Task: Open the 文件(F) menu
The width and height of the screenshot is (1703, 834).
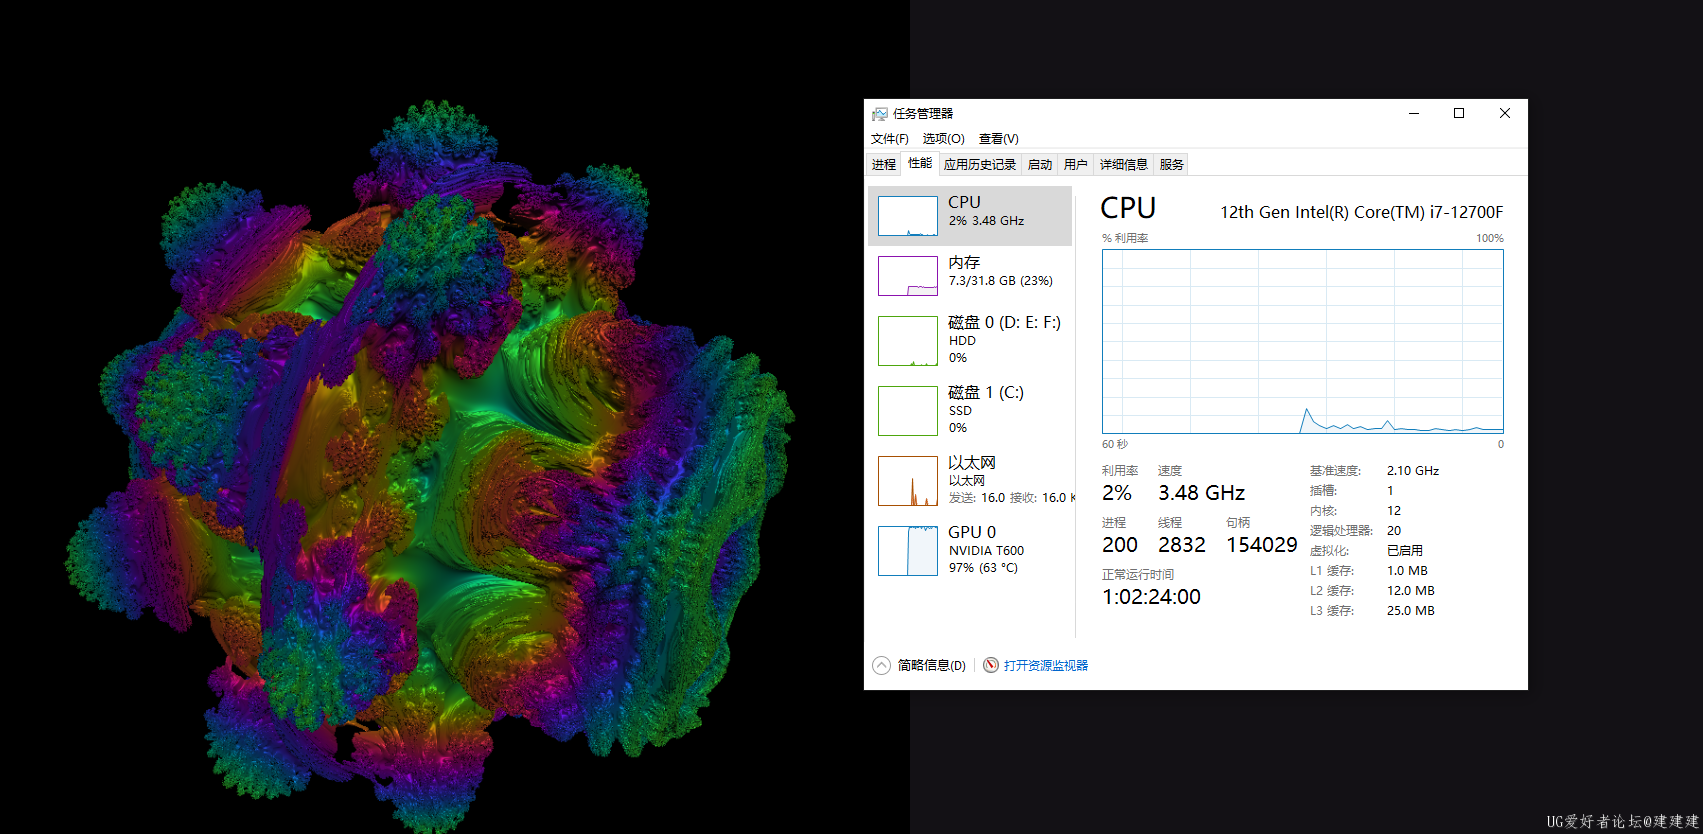Action: tap(889, 139)
